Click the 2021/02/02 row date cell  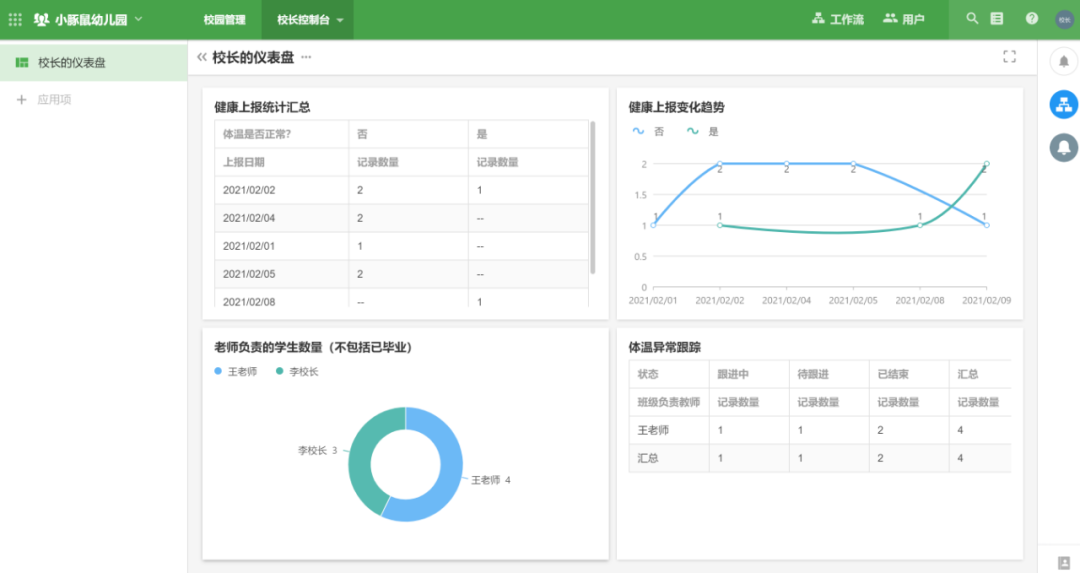281,190
